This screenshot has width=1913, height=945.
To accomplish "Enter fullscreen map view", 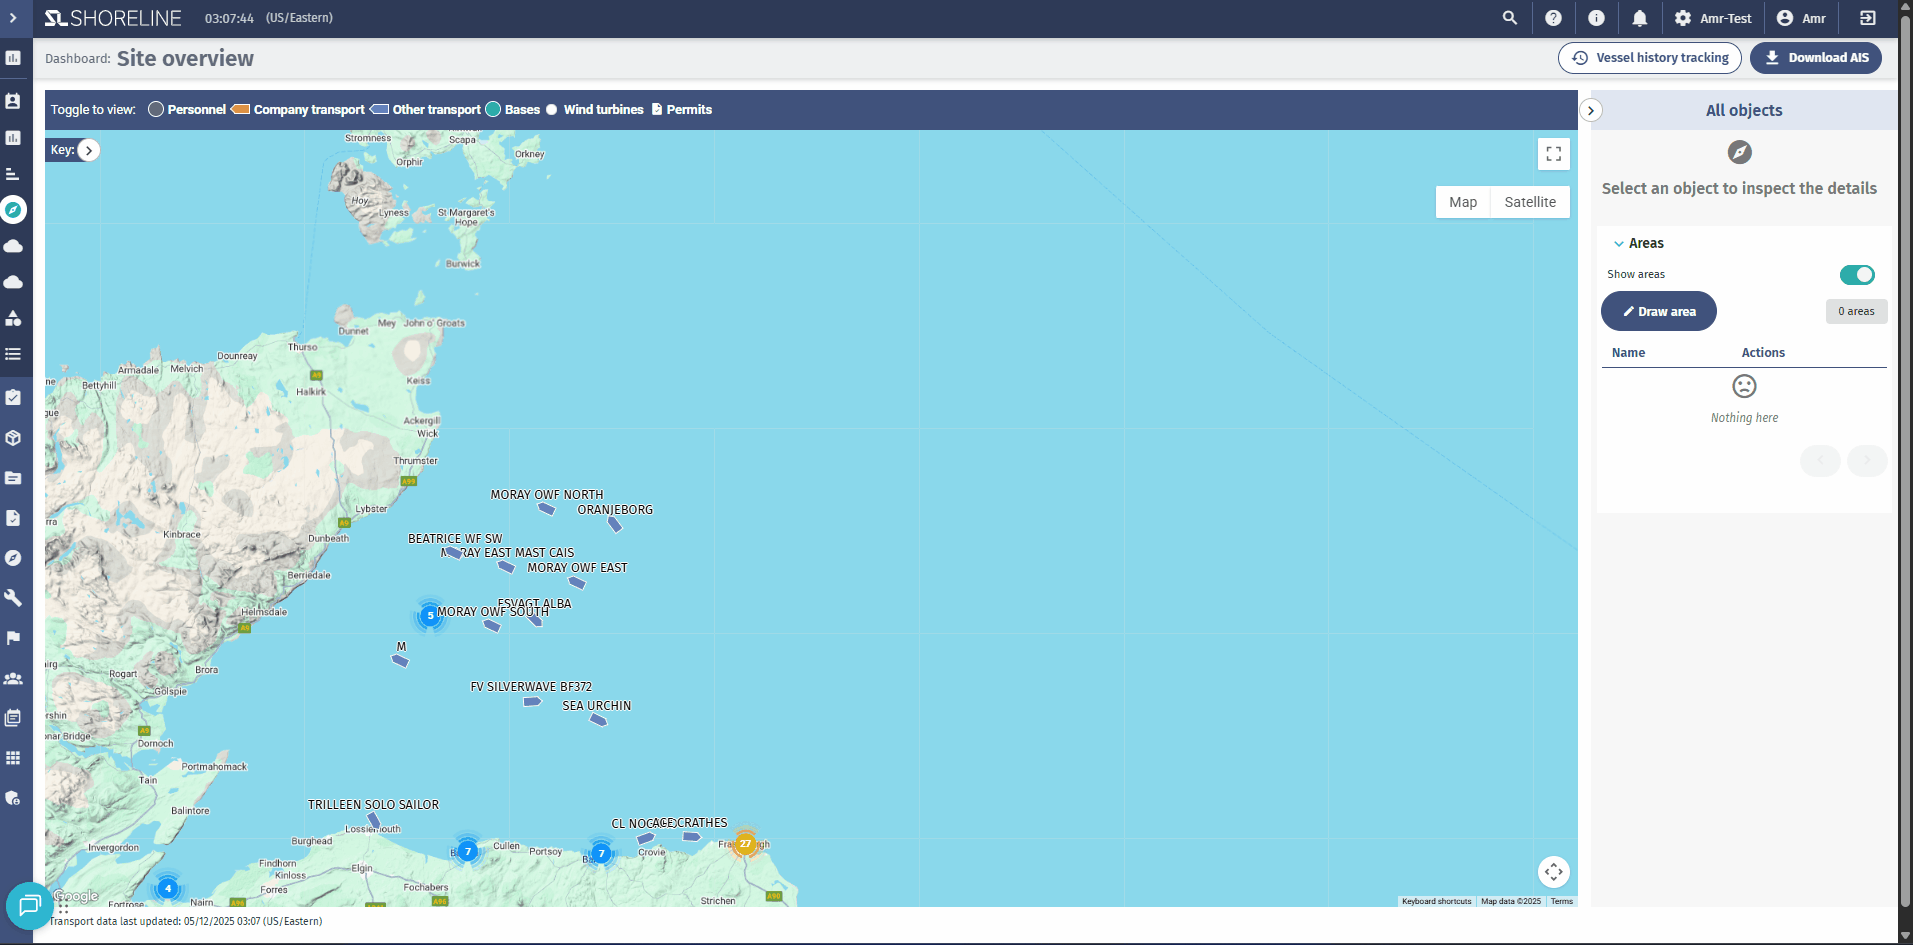I will point(1553,154).
